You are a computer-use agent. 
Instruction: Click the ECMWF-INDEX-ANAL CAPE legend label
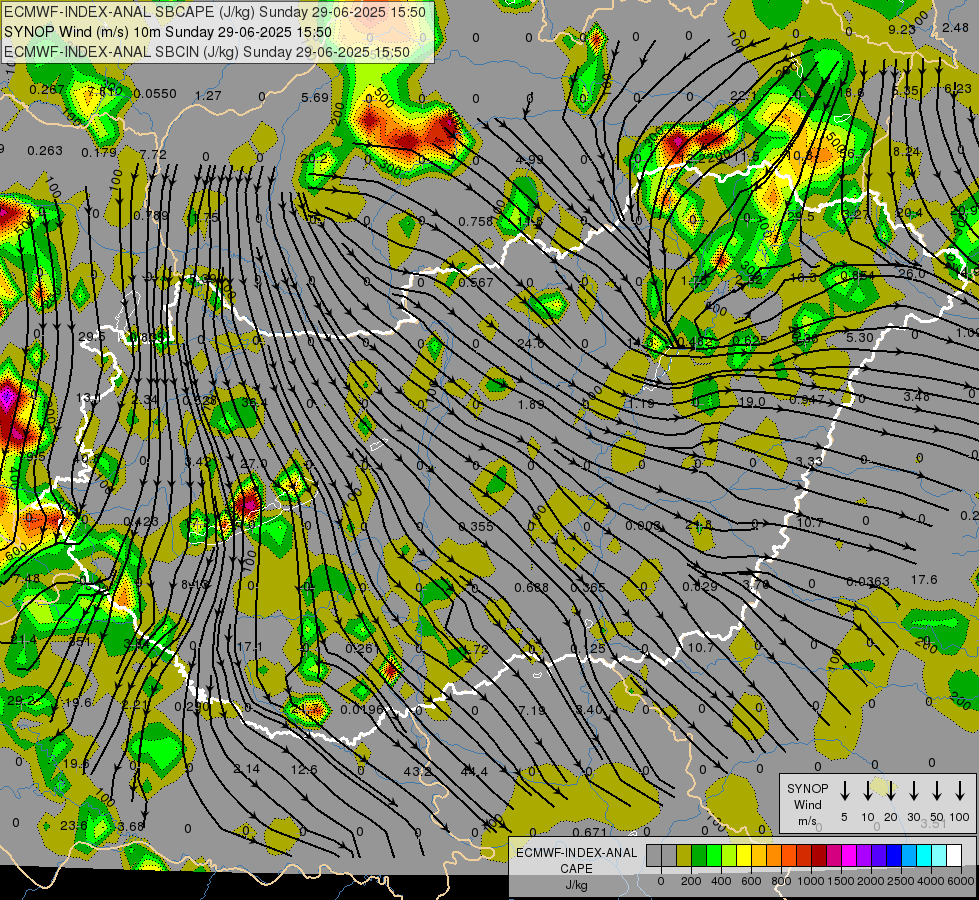click(x=576, y=860)
